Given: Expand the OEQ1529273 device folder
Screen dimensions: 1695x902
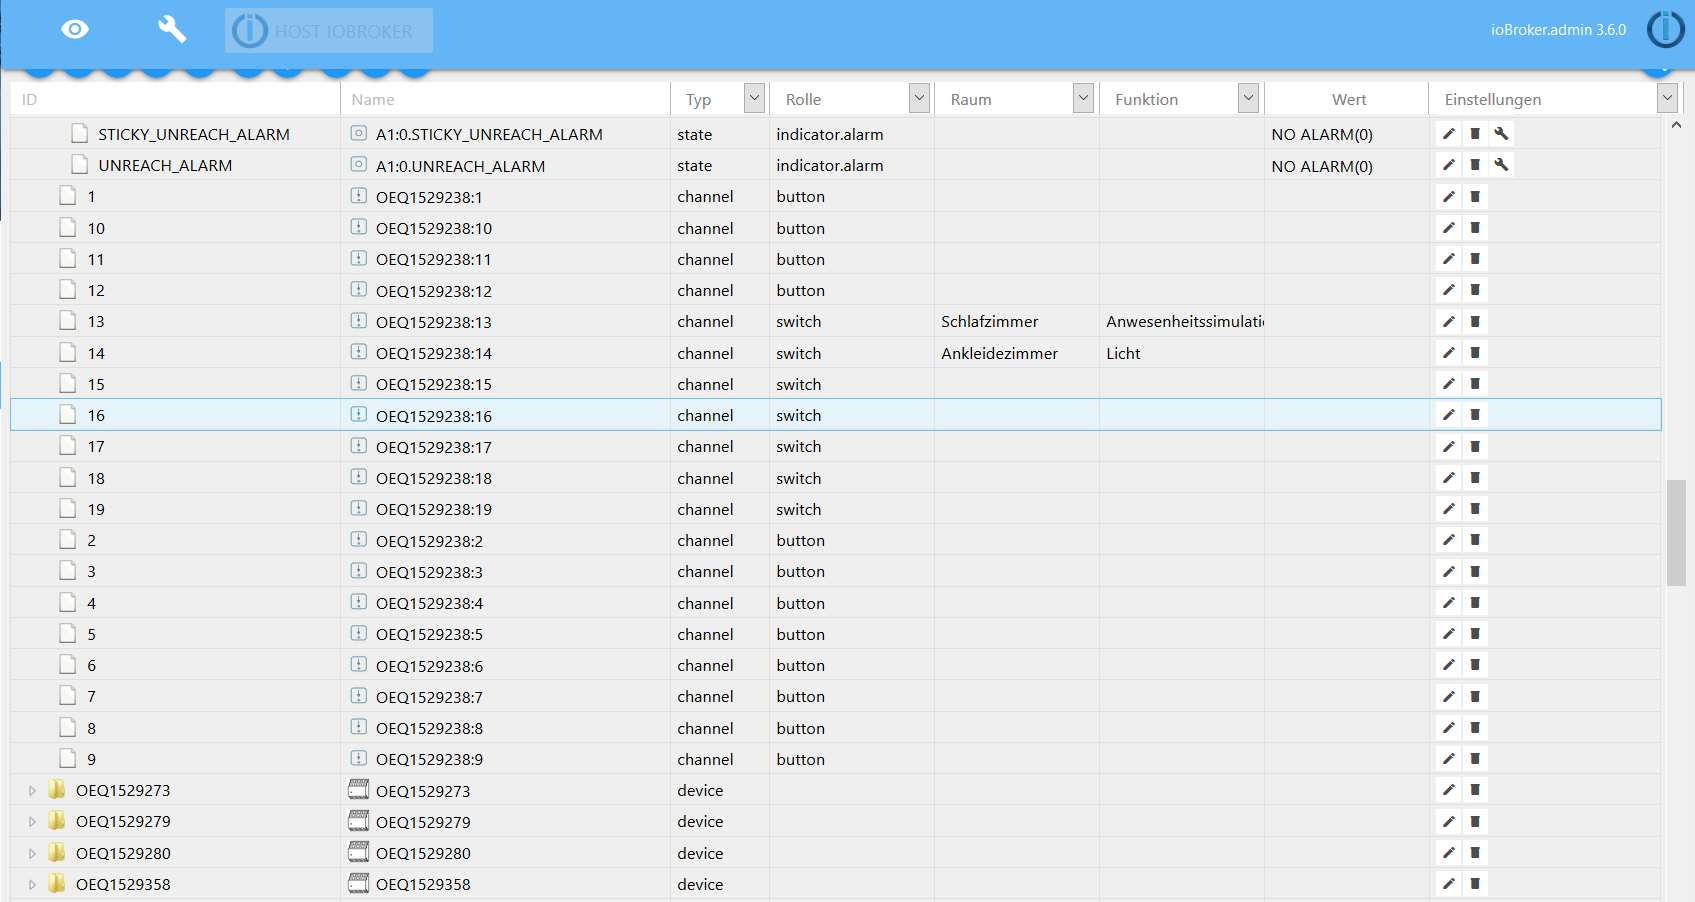Looking at the screenshot, I should pyautogui.click(x=32, y=791).
